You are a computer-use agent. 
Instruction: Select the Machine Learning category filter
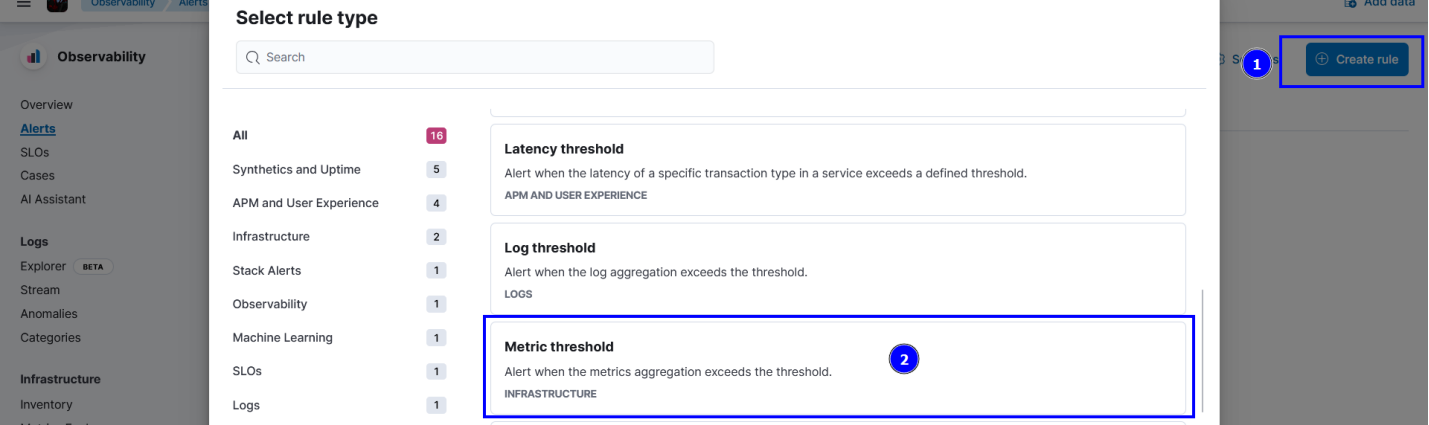tap(282, 337)
